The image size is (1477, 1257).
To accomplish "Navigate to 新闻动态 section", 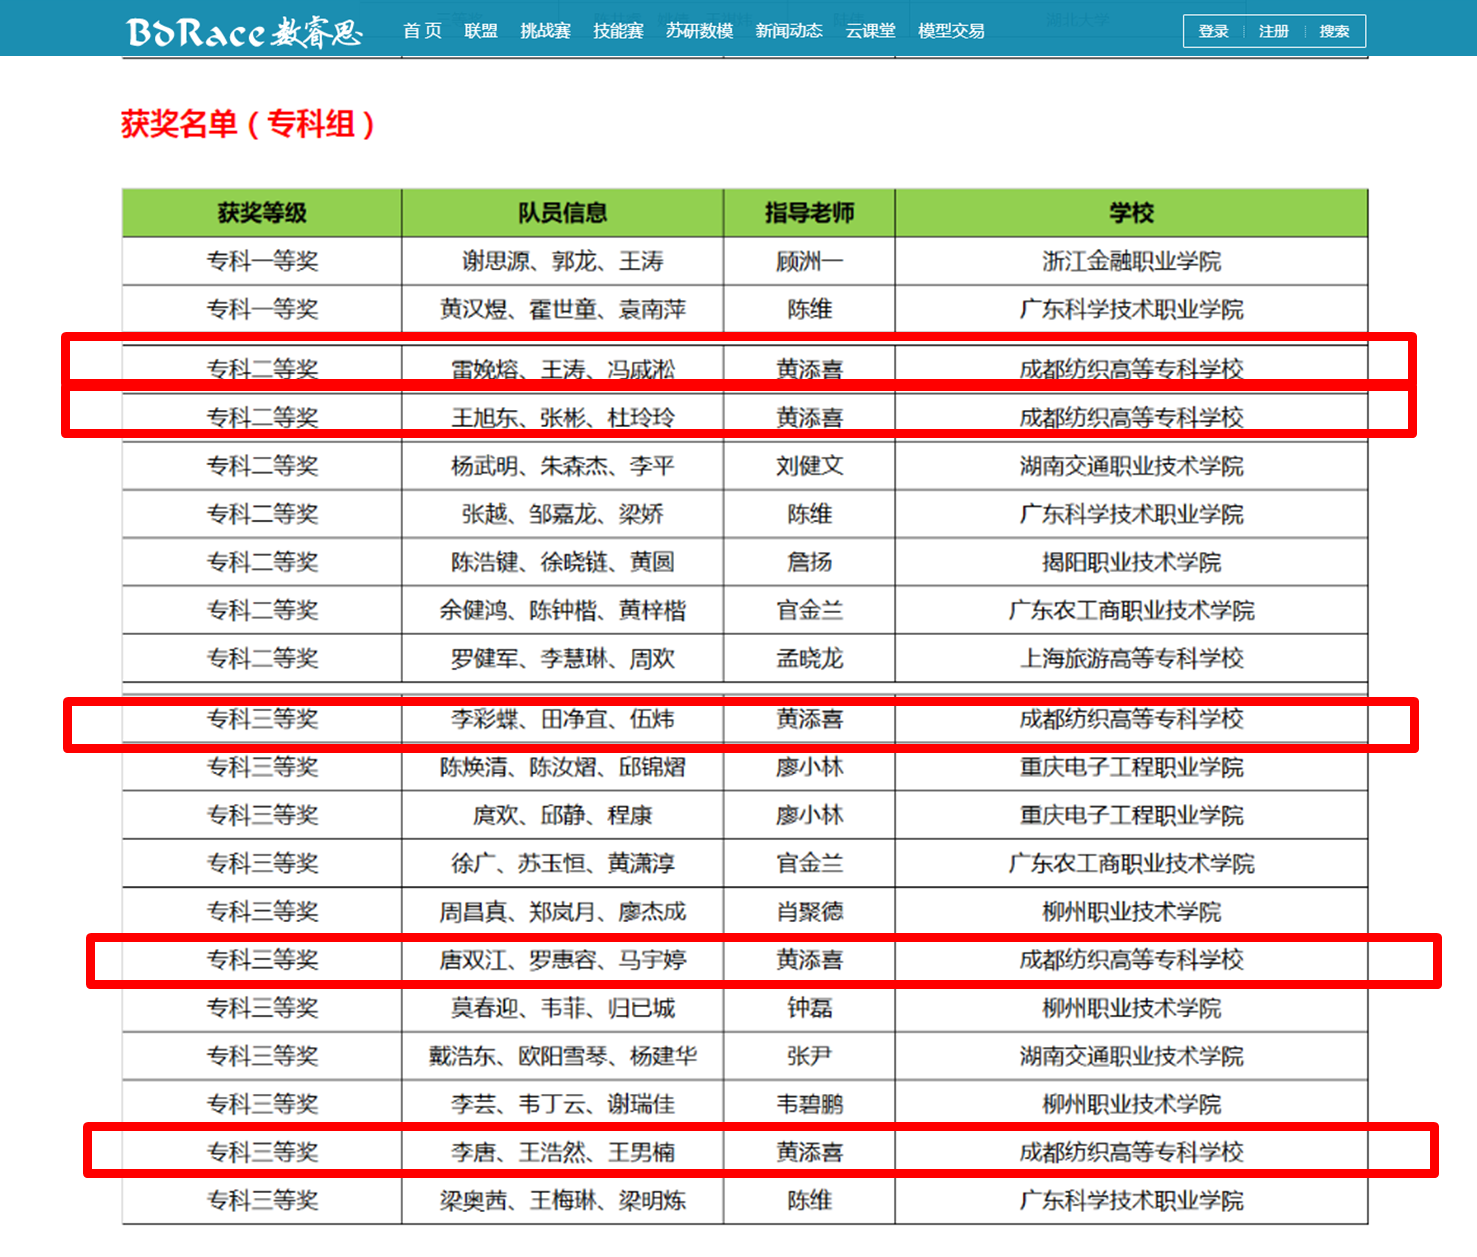I will click(789, 31).
